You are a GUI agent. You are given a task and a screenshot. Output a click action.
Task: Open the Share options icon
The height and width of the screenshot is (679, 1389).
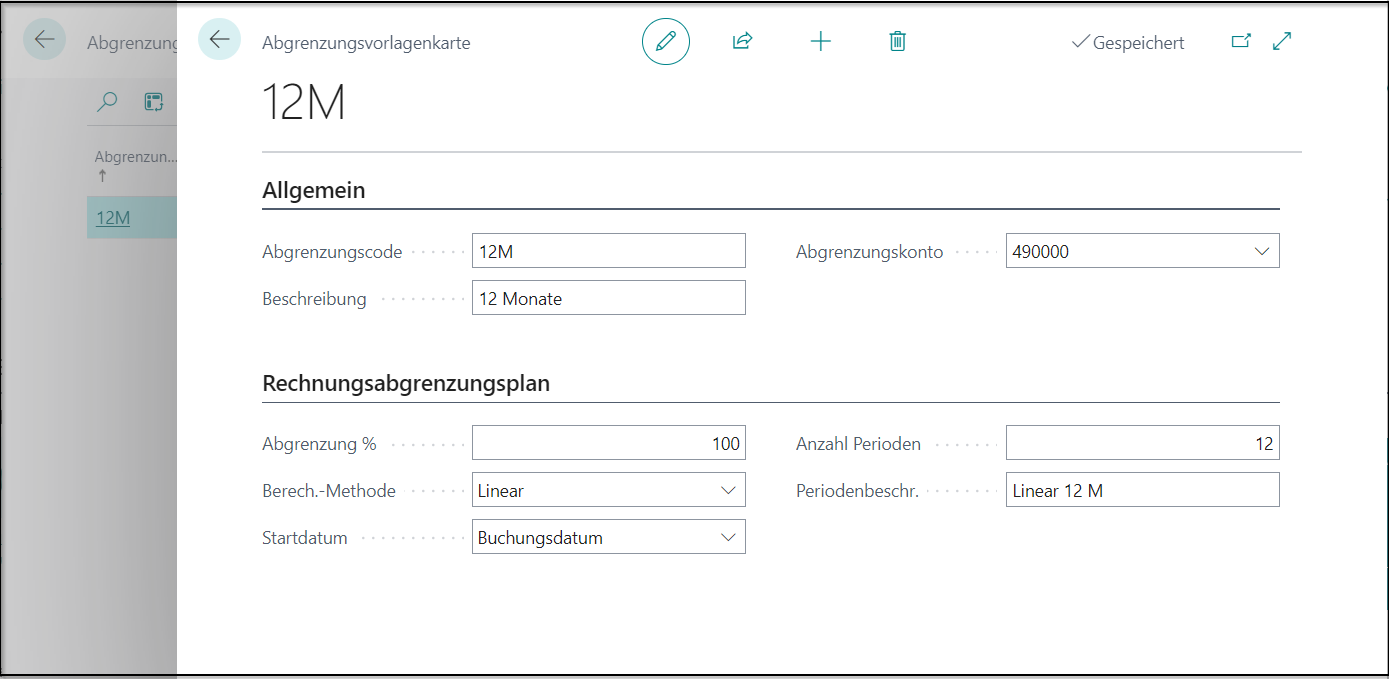(x=742, y=41)
